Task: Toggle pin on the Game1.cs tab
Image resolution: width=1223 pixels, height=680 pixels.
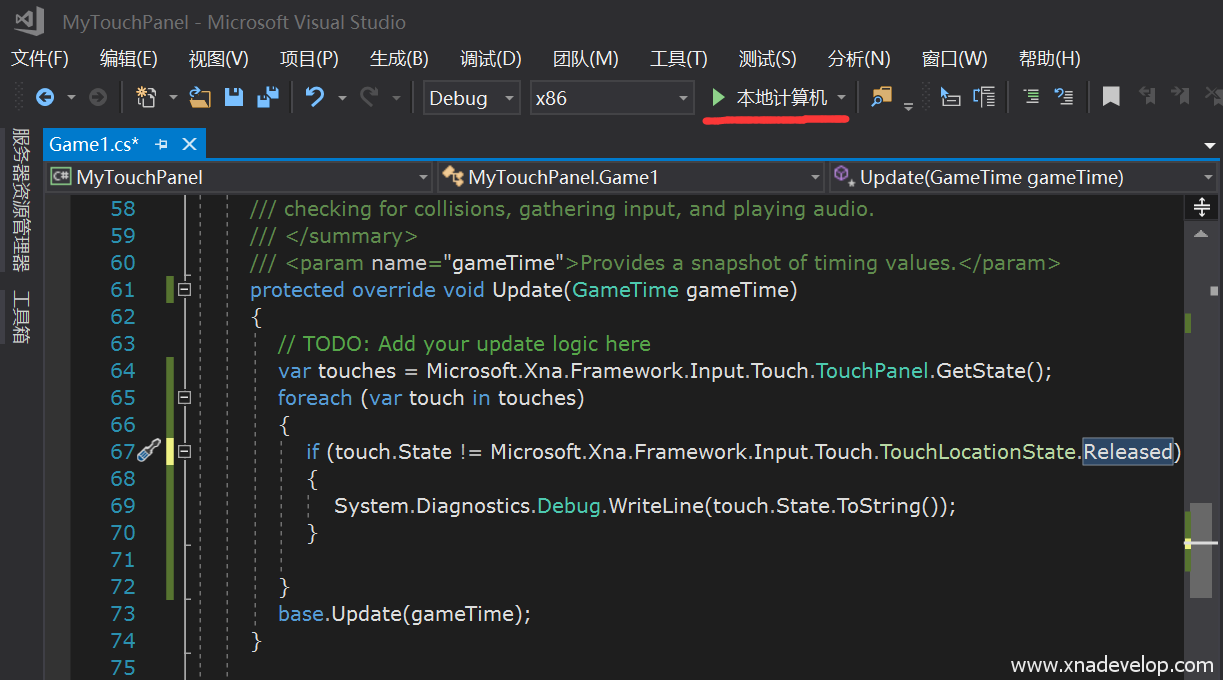Action: click(162, 145)
